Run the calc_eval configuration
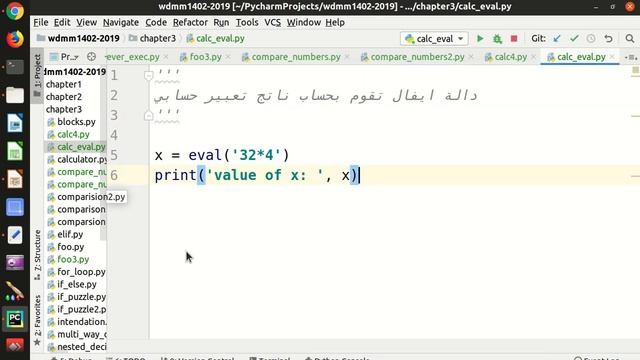Image resolution: width=640 pixels, height=360 pixels. point(480,39)
